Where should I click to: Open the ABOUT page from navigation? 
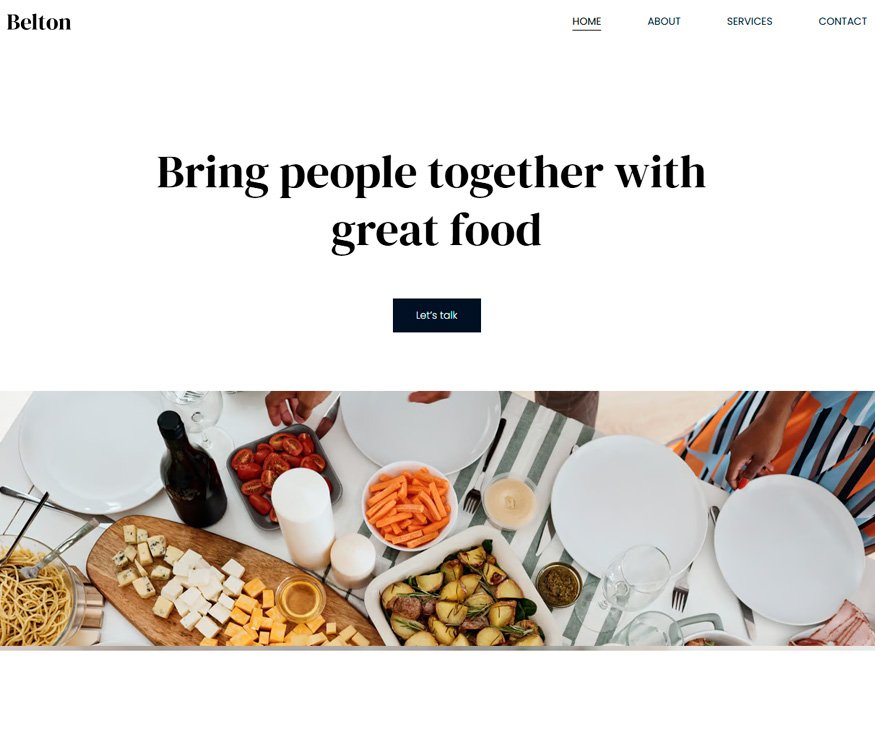664,21
